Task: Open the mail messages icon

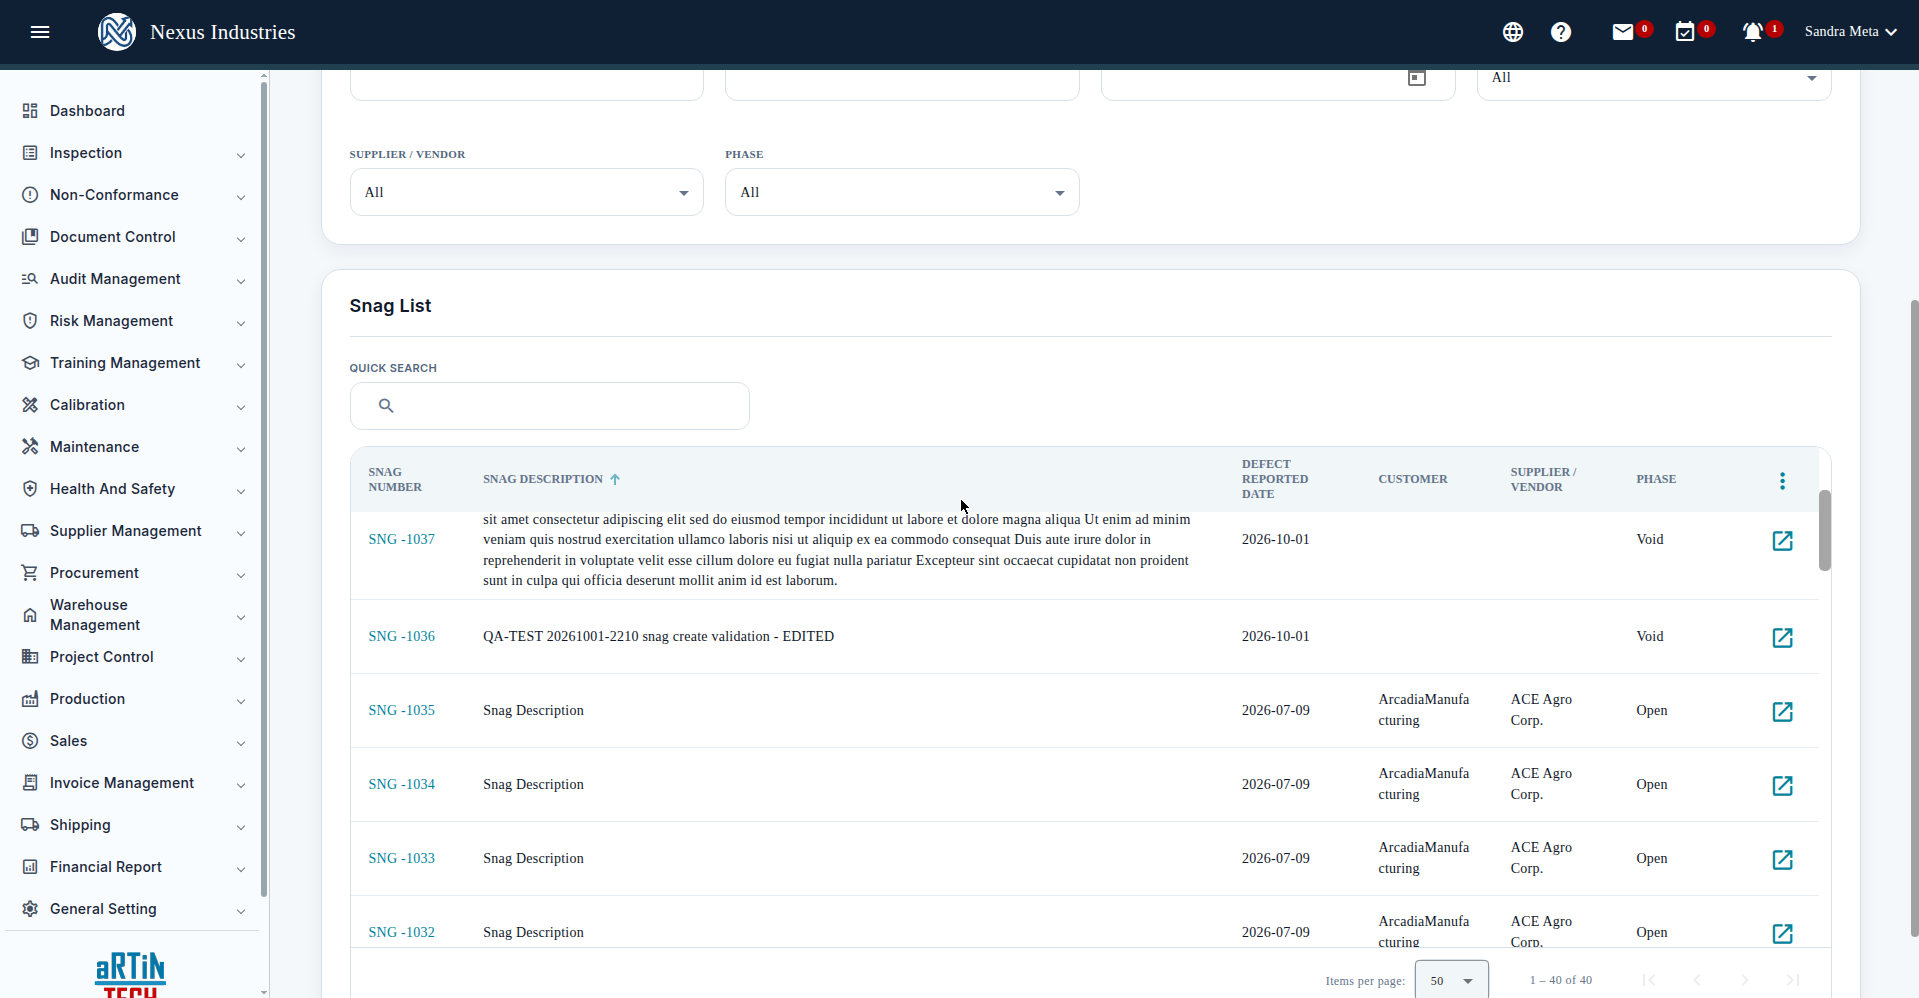Action: (1623, 32)
